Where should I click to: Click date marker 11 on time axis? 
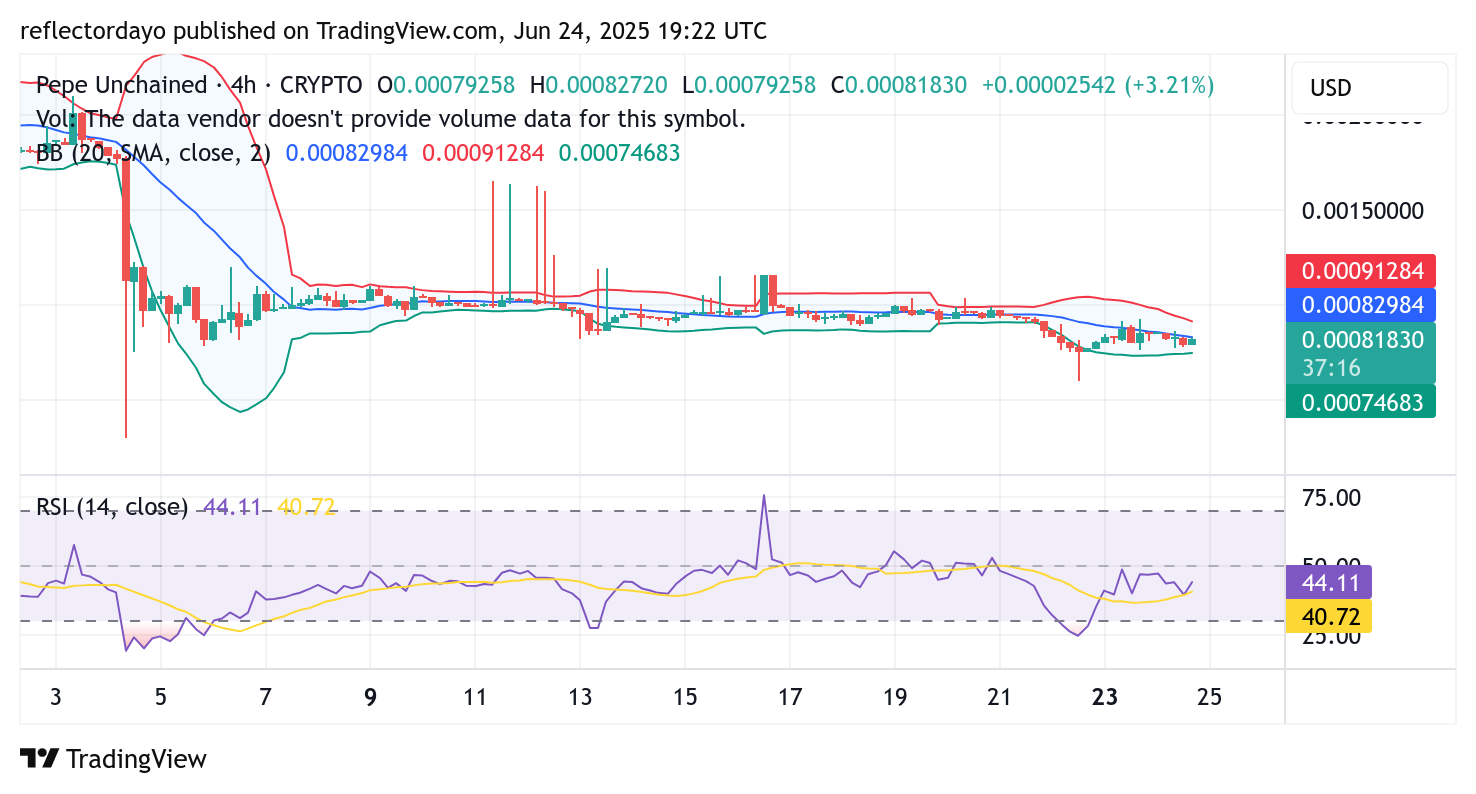coord(475,697)
